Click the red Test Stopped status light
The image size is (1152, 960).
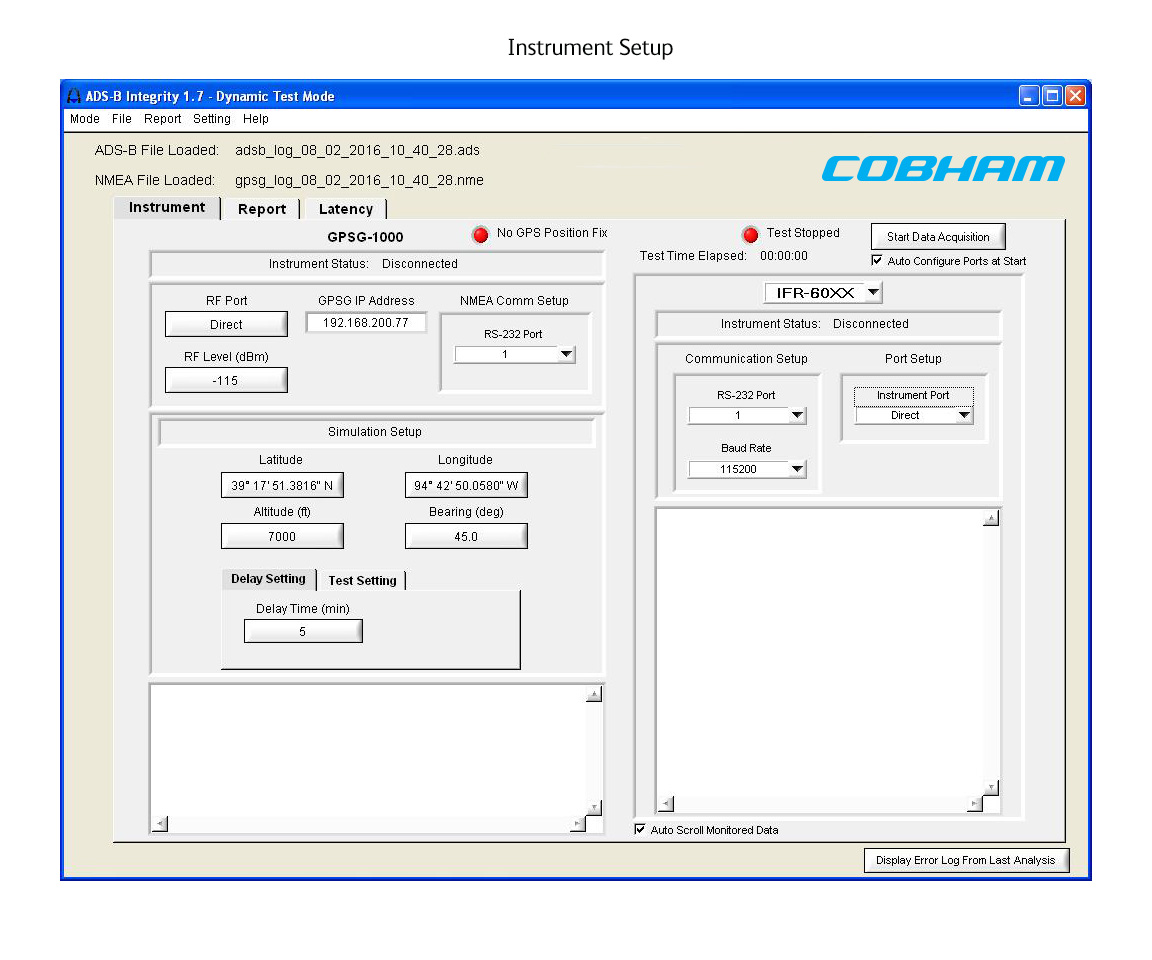(x=750, y=234)
